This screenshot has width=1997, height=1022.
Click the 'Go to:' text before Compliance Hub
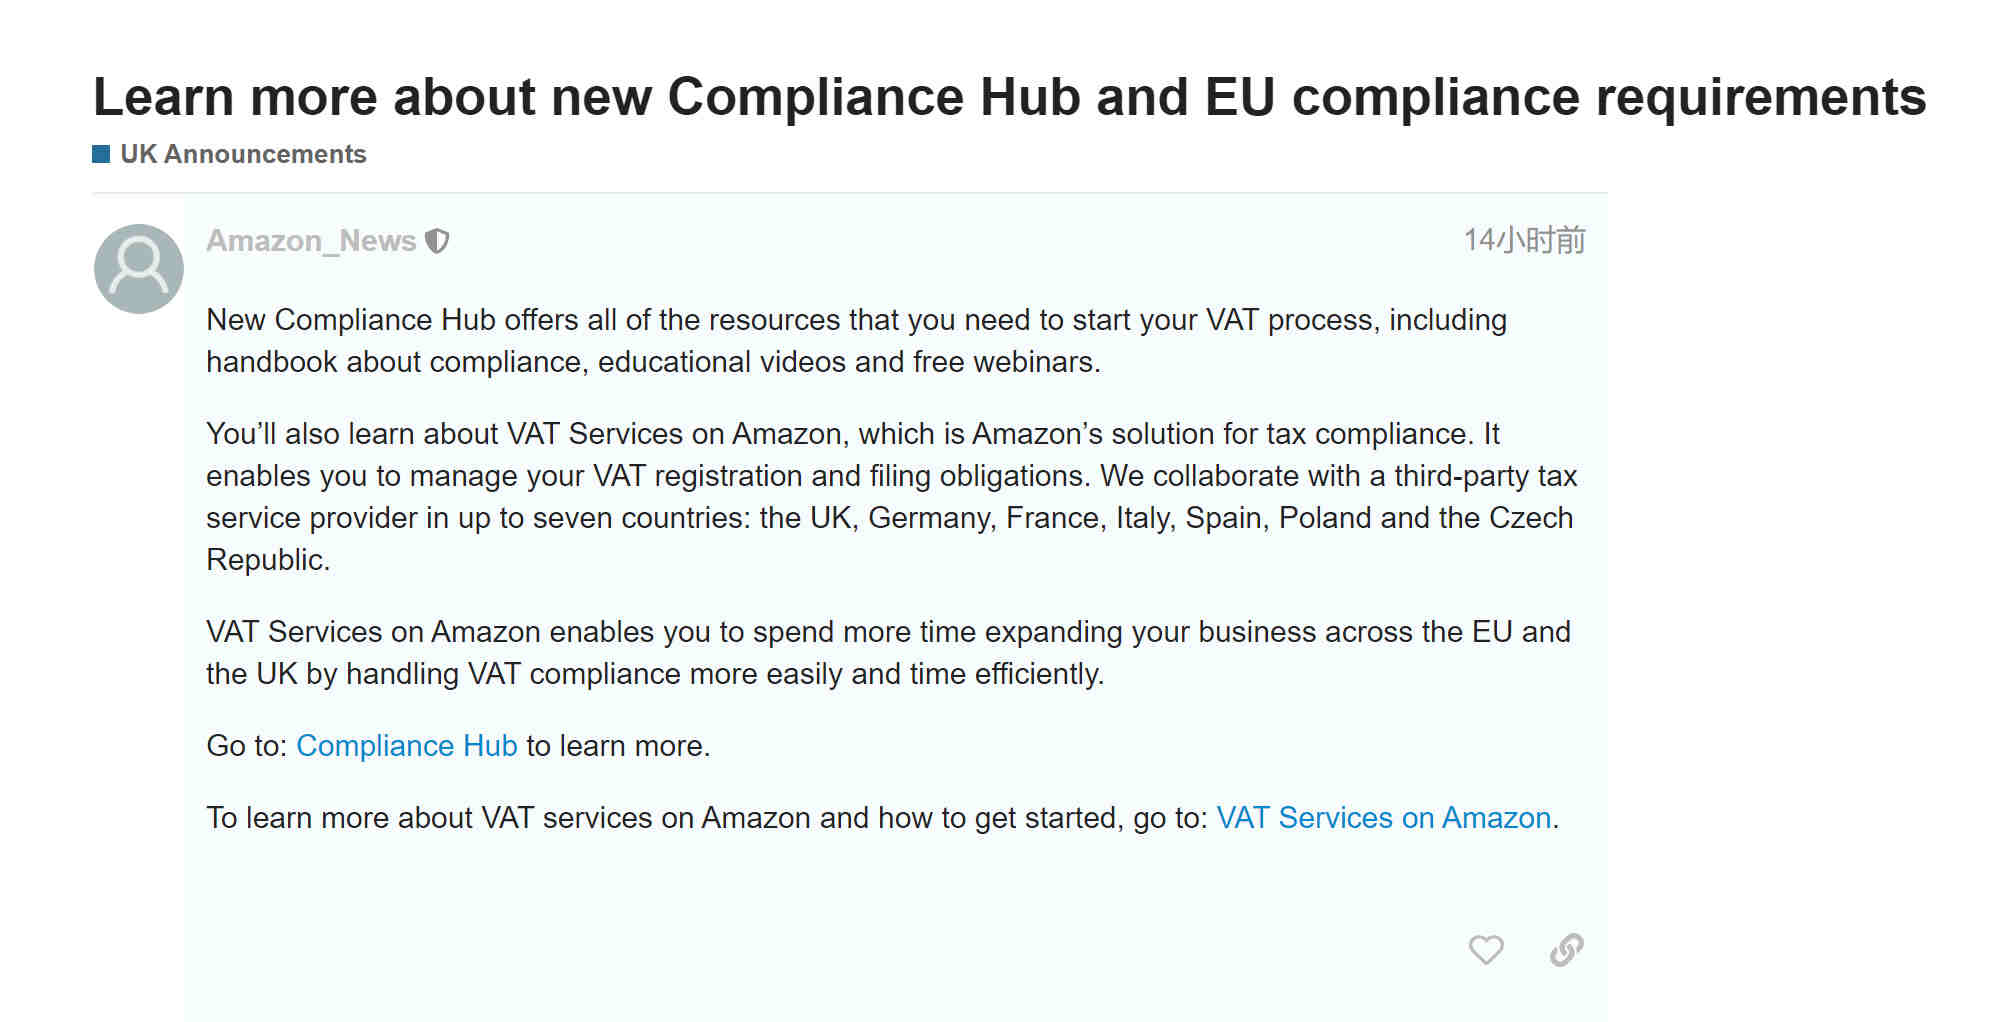pyautogui.click(x=247, y=746)
